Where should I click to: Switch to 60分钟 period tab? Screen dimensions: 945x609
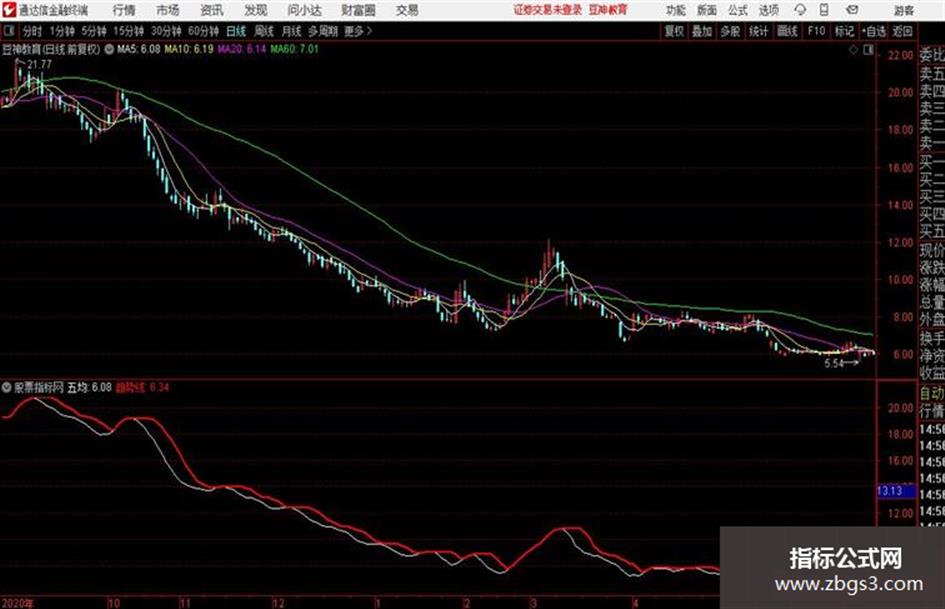pyautogui.click(x=203, y=31)
